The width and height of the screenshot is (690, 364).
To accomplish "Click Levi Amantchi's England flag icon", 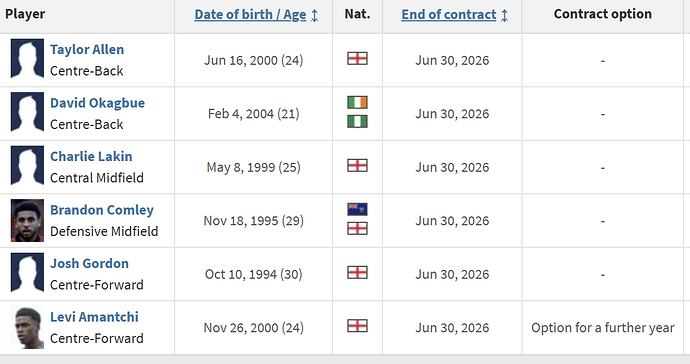I will [x=357, y=326].
